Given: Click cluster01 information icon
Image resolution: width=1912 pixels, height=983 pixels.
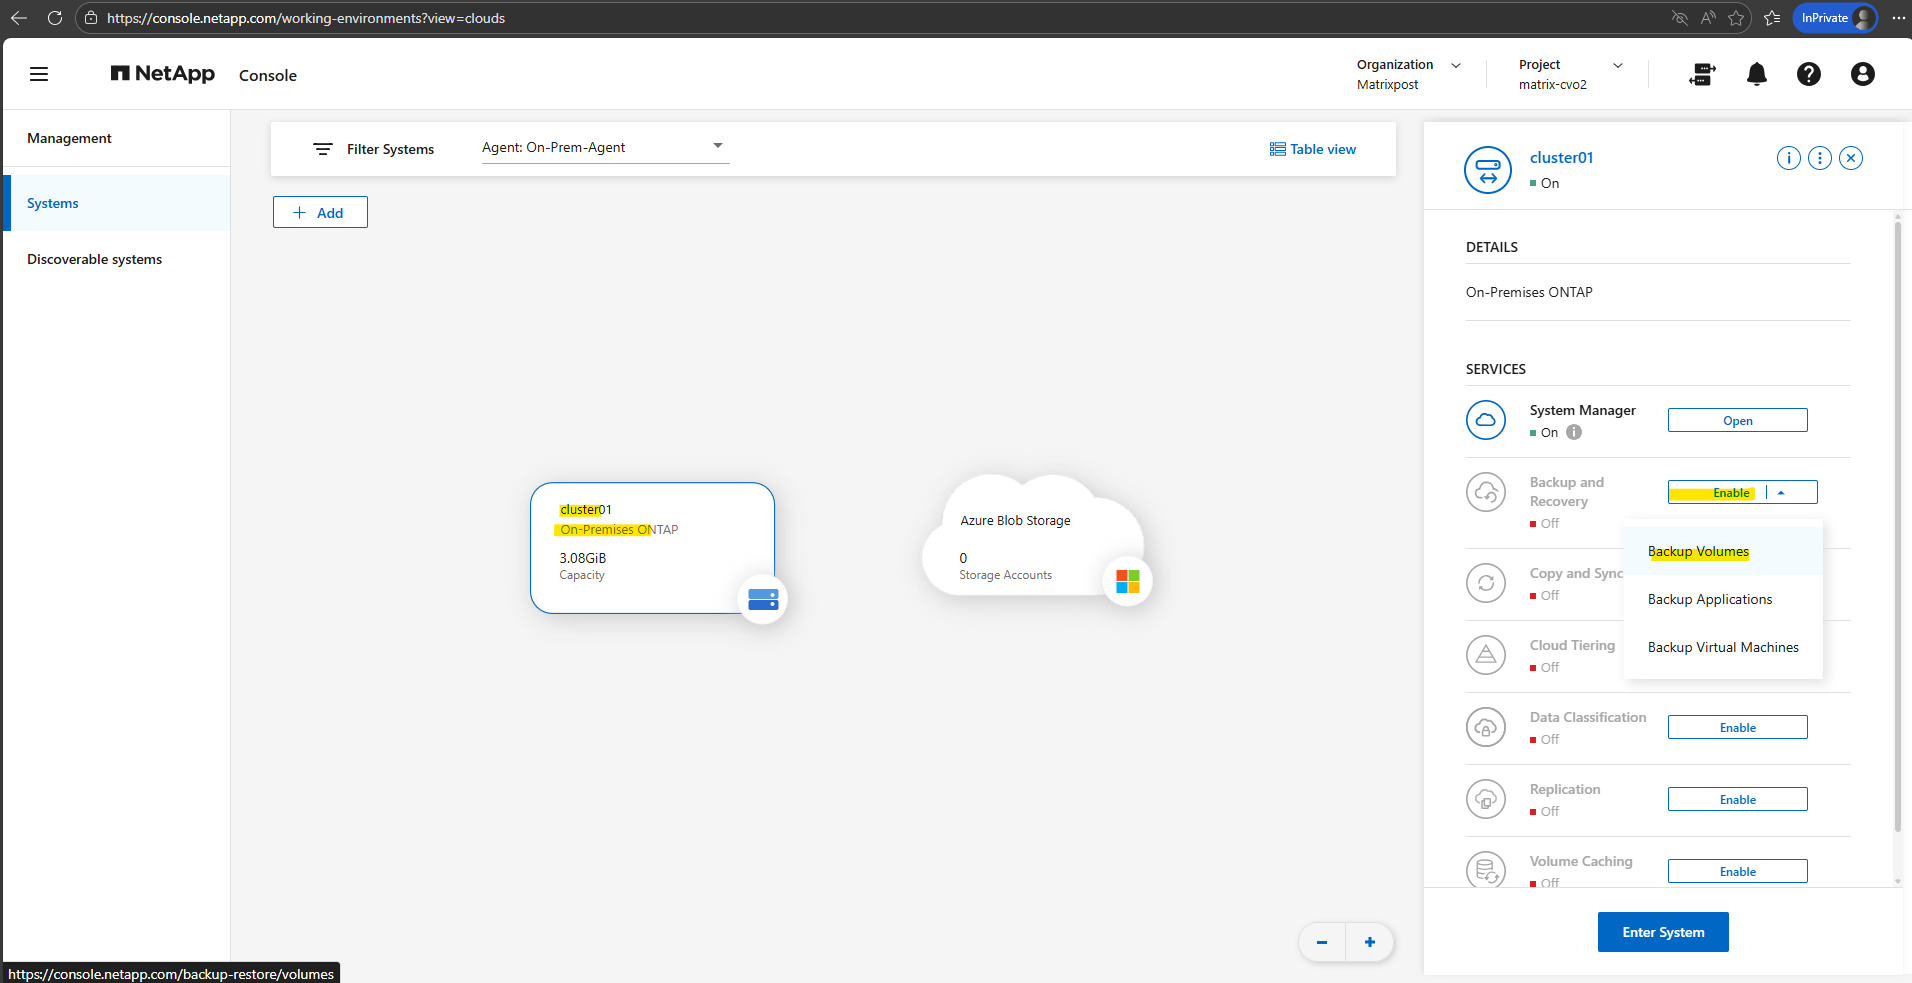Looking at the screenshot, I should pyautogui.click(x=1788, y=158).
